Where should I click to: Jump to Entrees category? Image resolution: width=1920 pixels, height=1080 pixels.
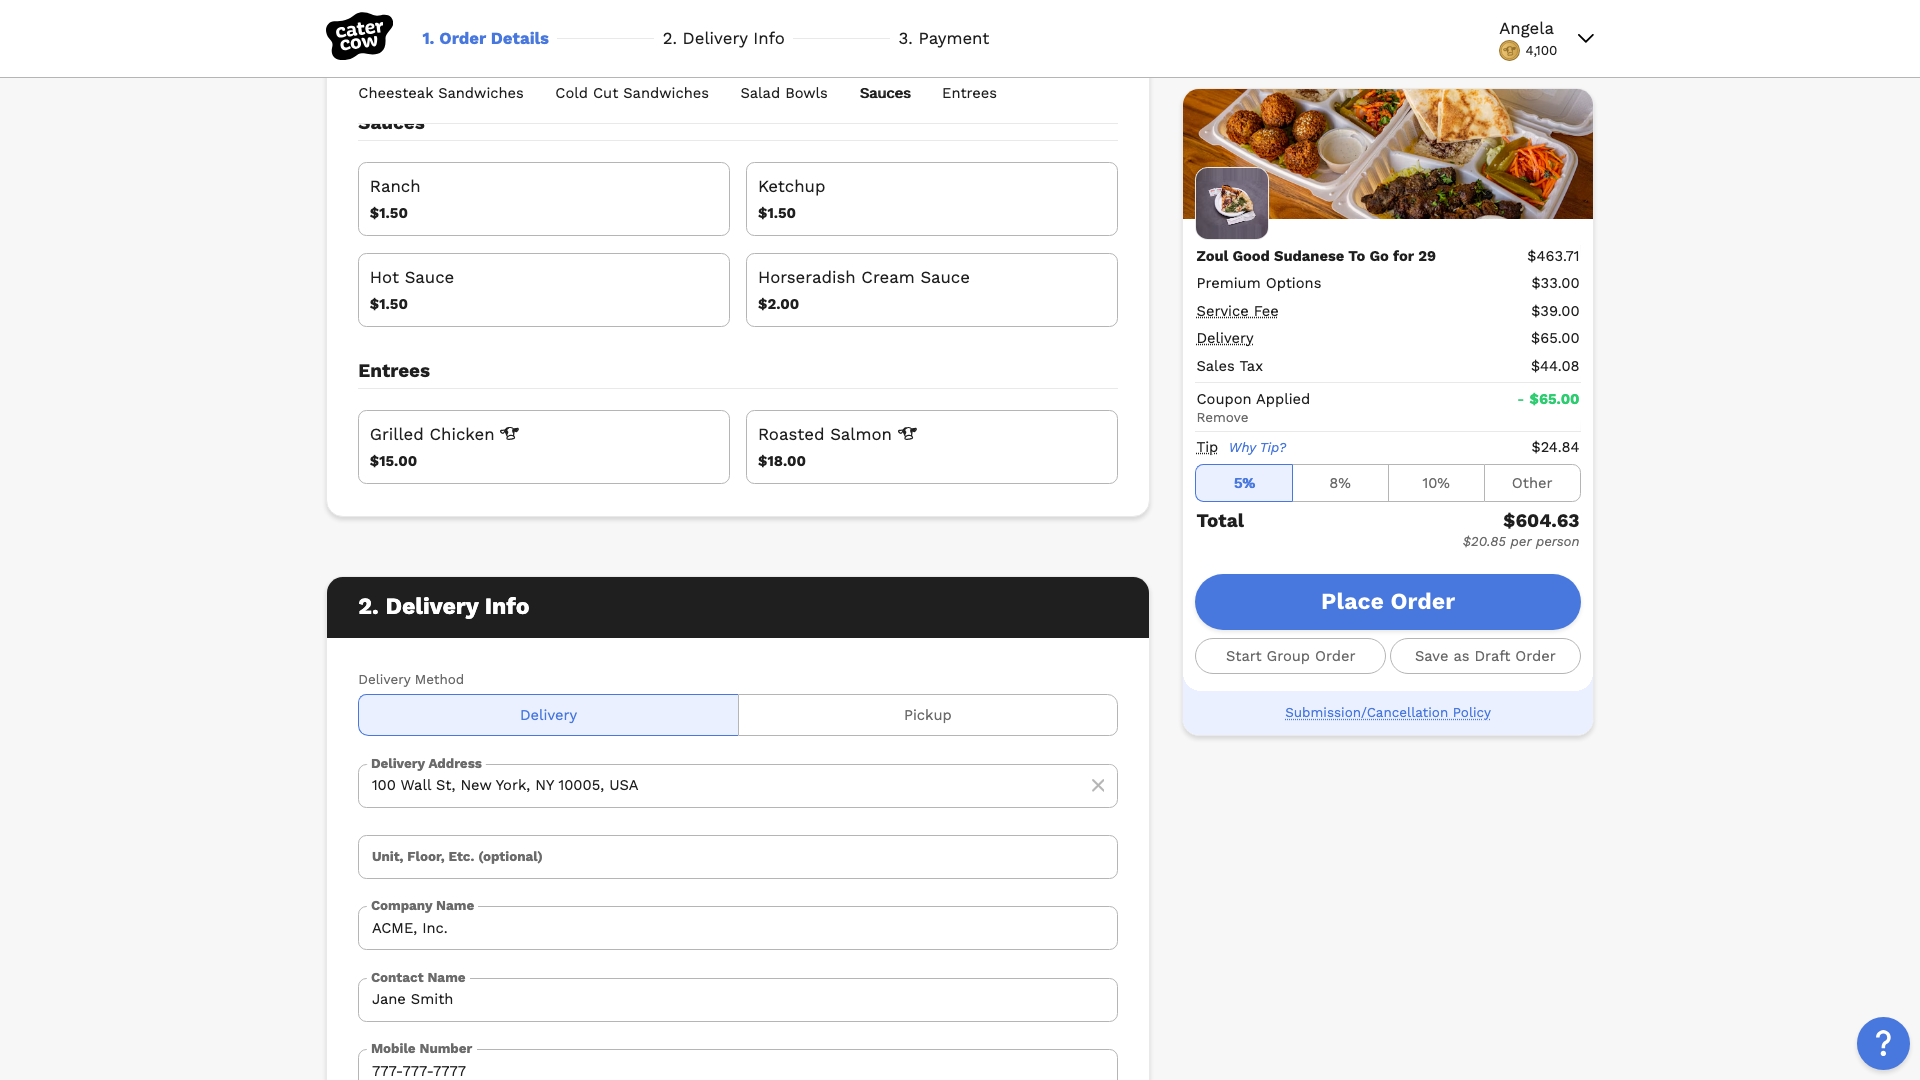[969, 93]
